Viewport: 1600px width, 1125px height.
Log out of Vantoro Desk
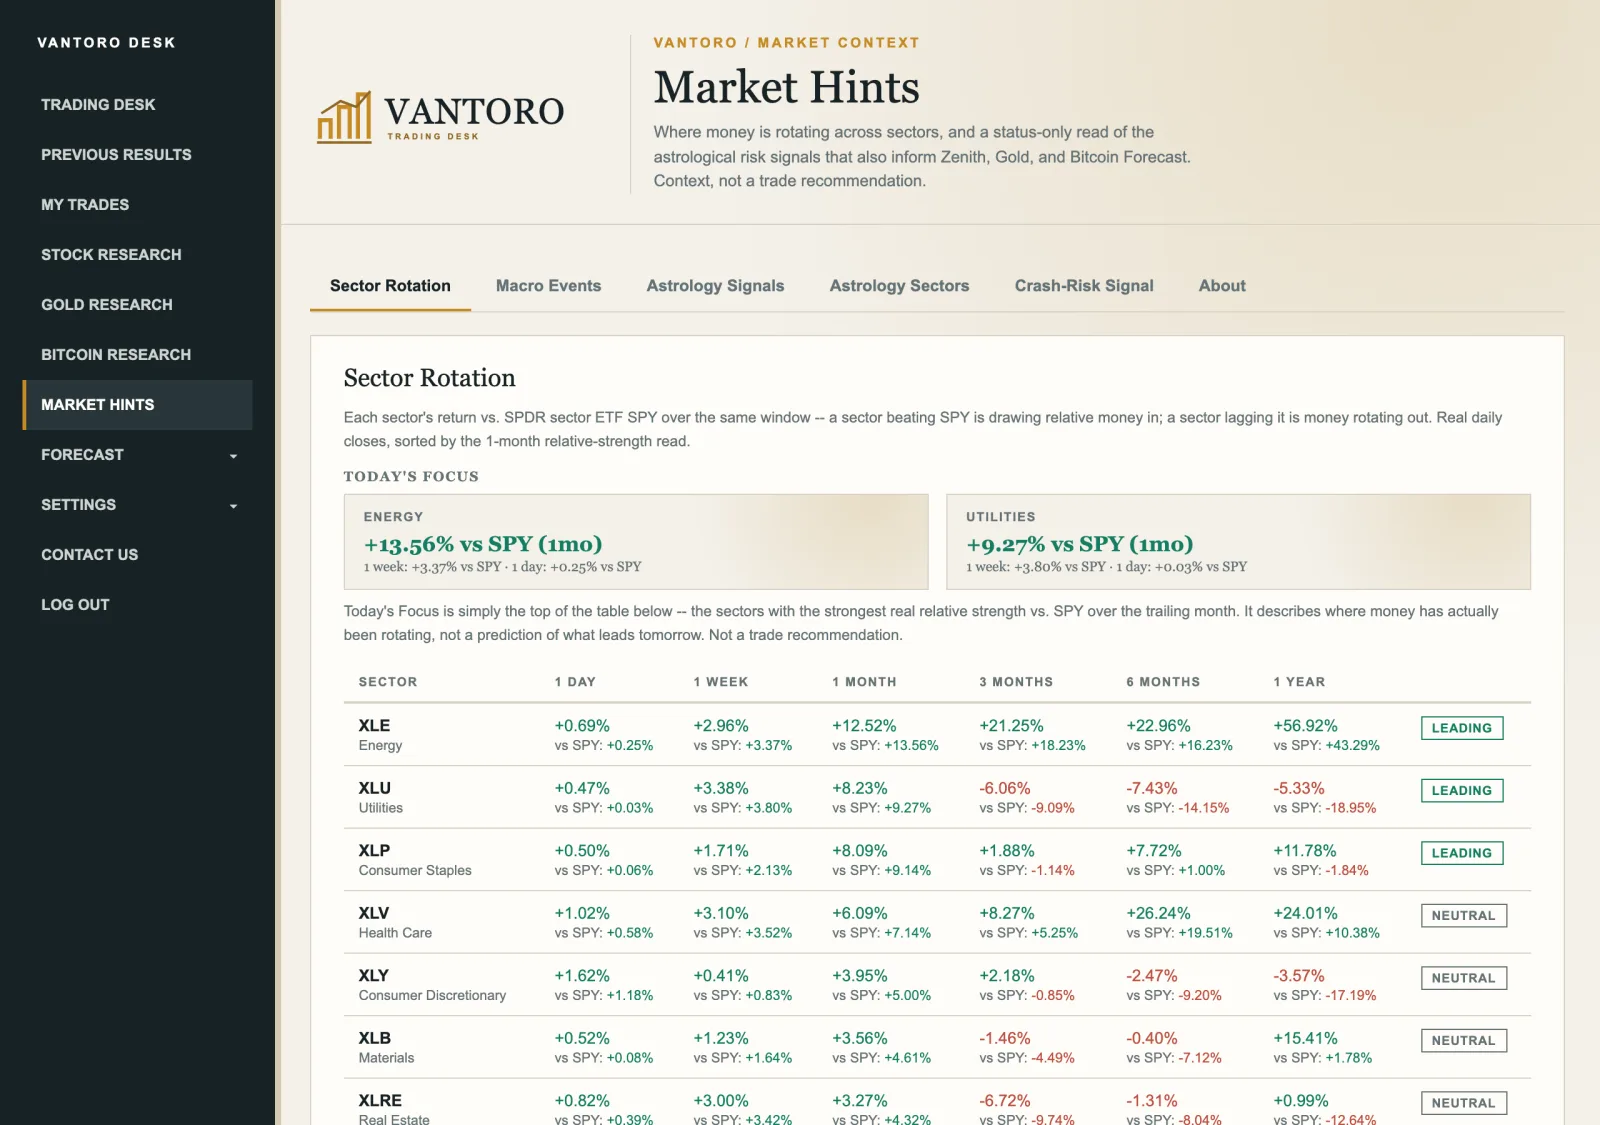coord(75,605)
